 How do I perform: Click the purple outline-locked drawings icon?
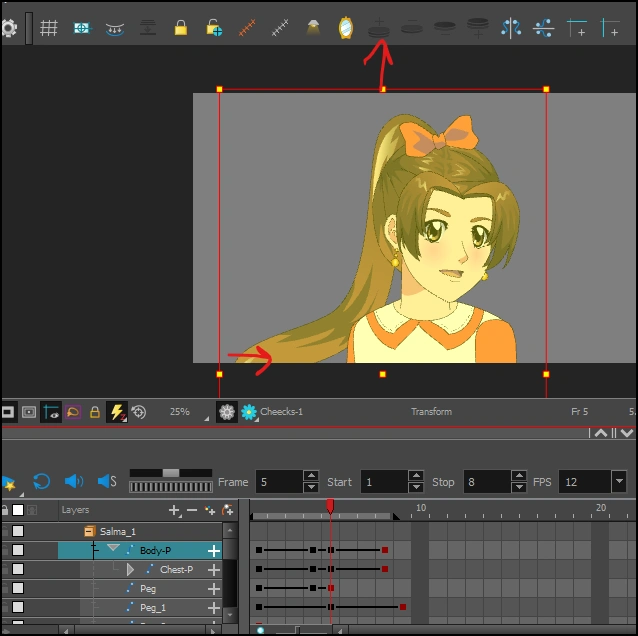click(73, 412)
